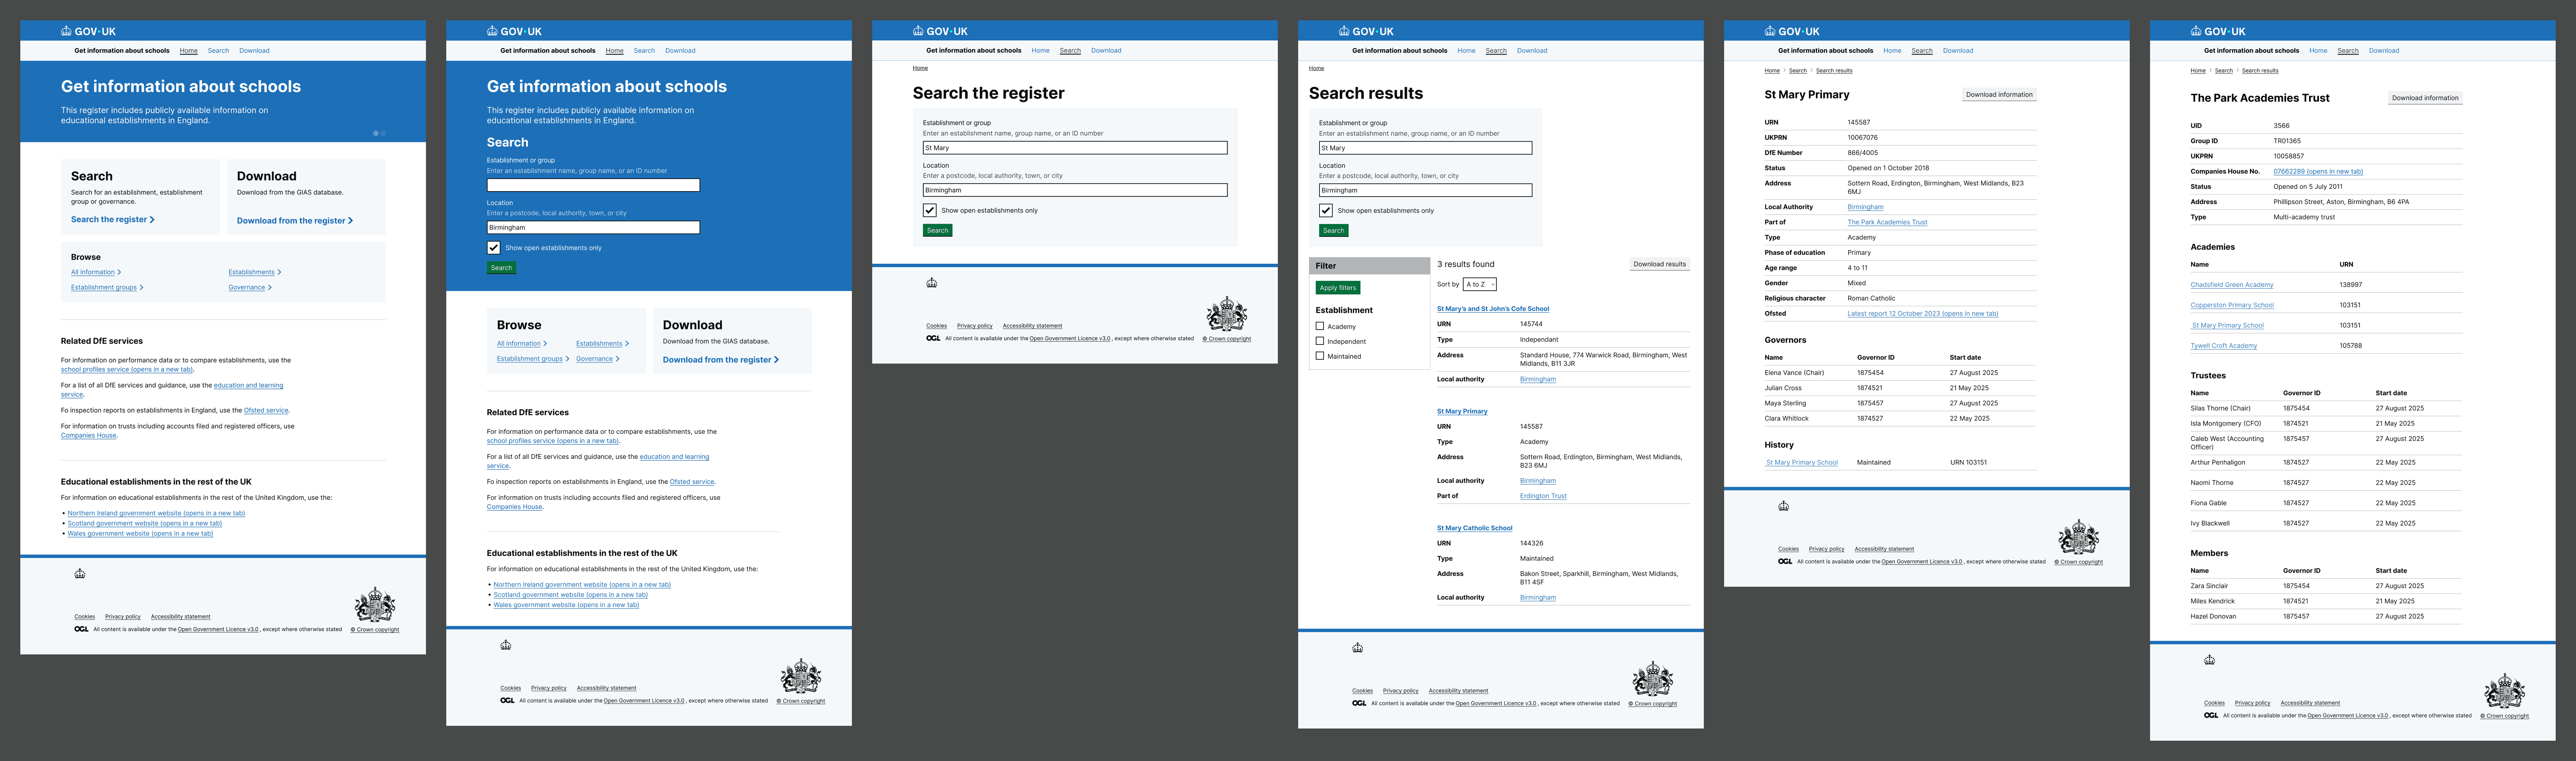Open Companies House number 07662289 link

click(x=2318, y=171)
